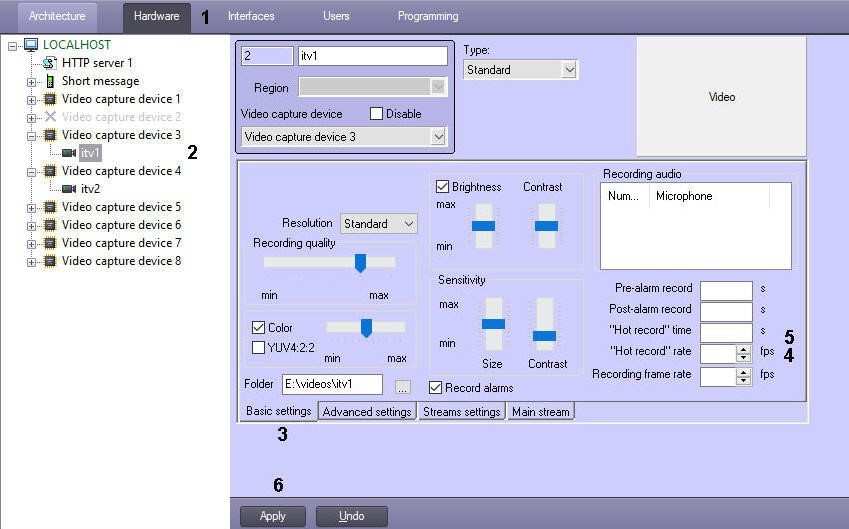Switch to the Programming tab
The image size is (849, 529).
(x=428, y=16)
